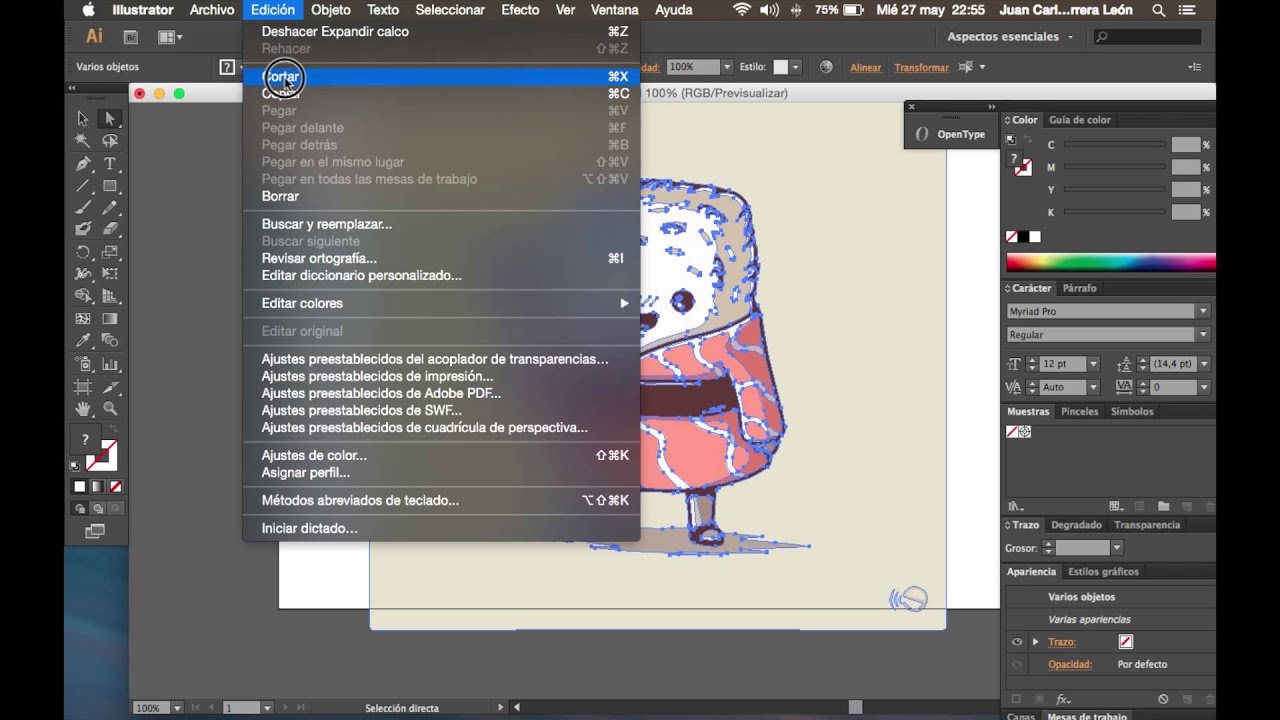This screenshot has width=1280, height=720.
Task: Select the Gradient tool
Action: pyautogui.click(x=110, y=319)
